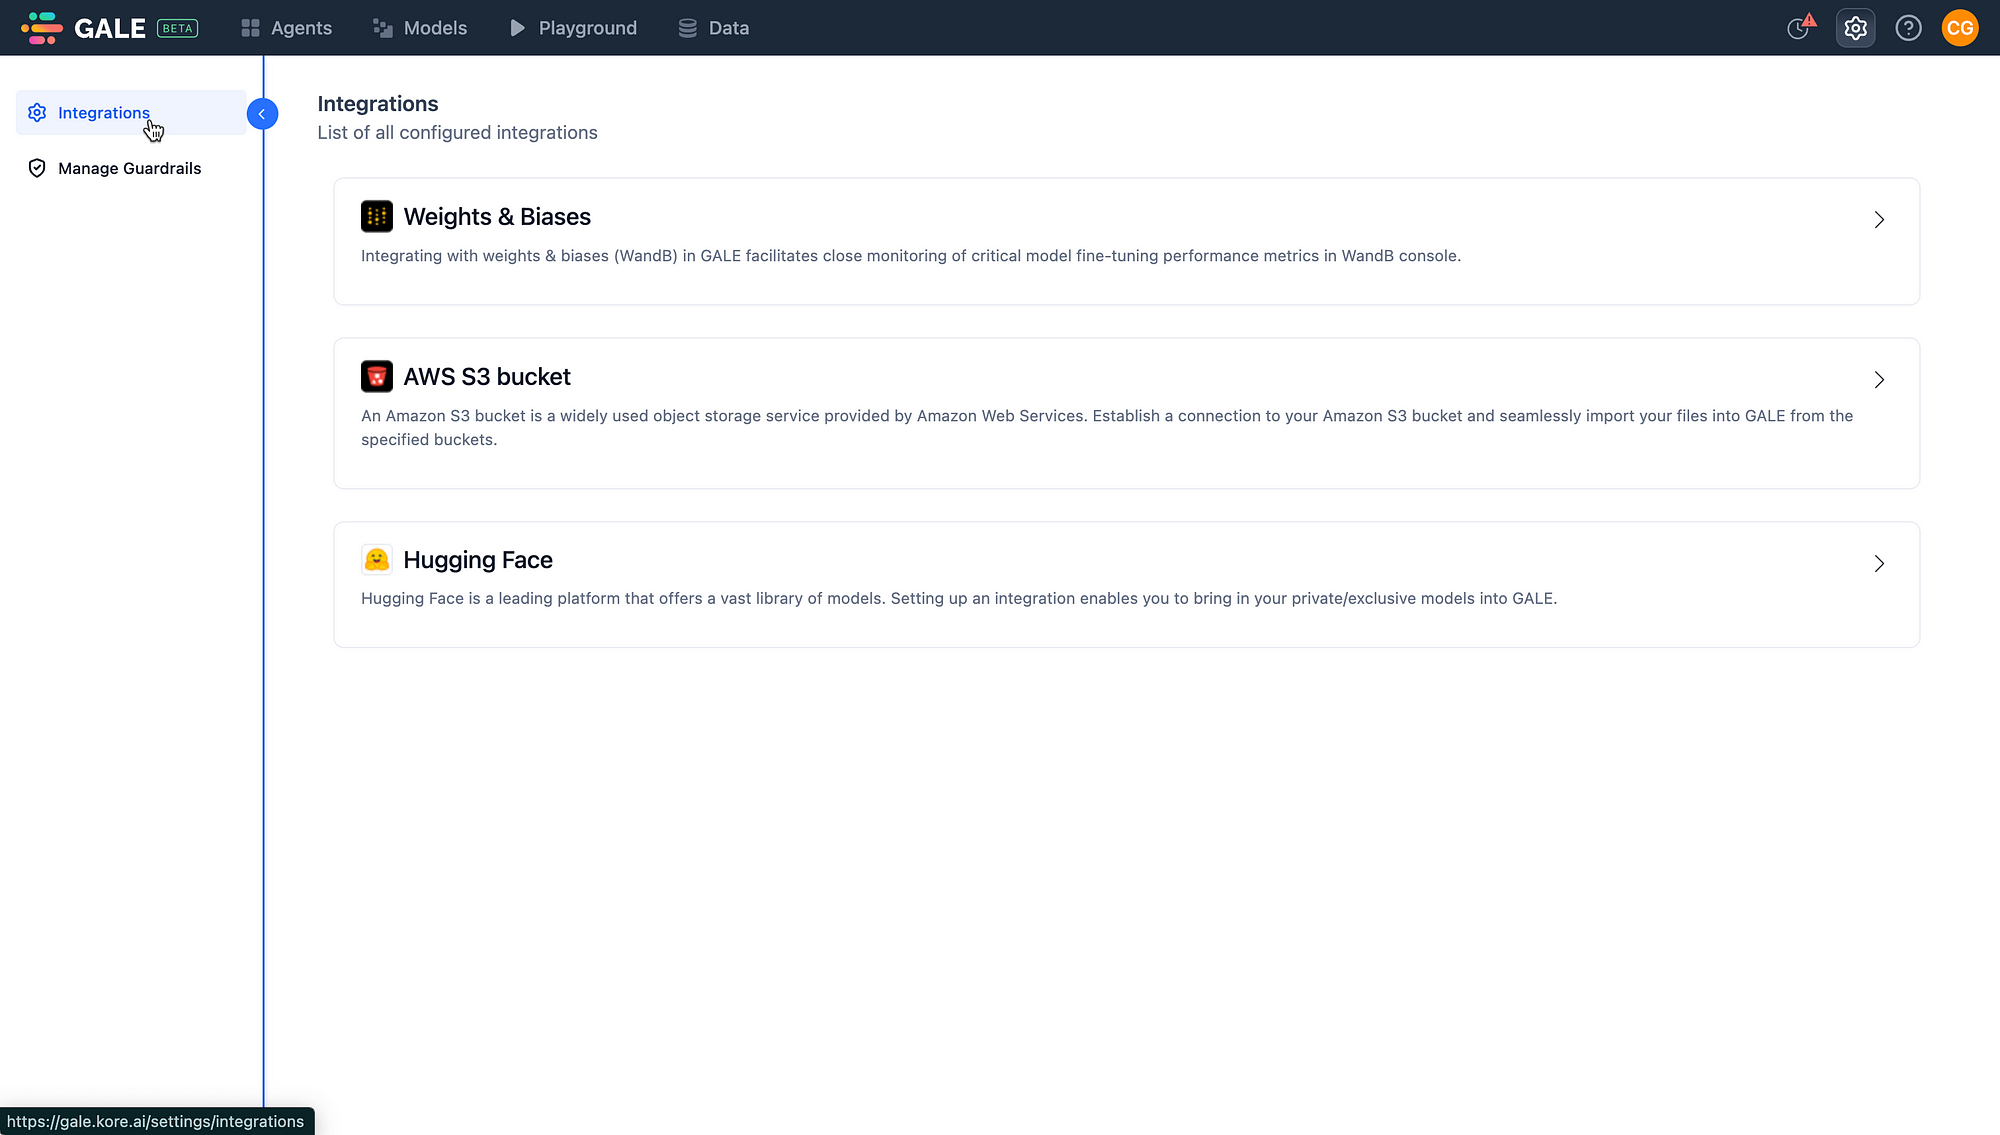Open the help question mark icon
This screenshot has height=1135, width=2000.
click(1909, 28)
